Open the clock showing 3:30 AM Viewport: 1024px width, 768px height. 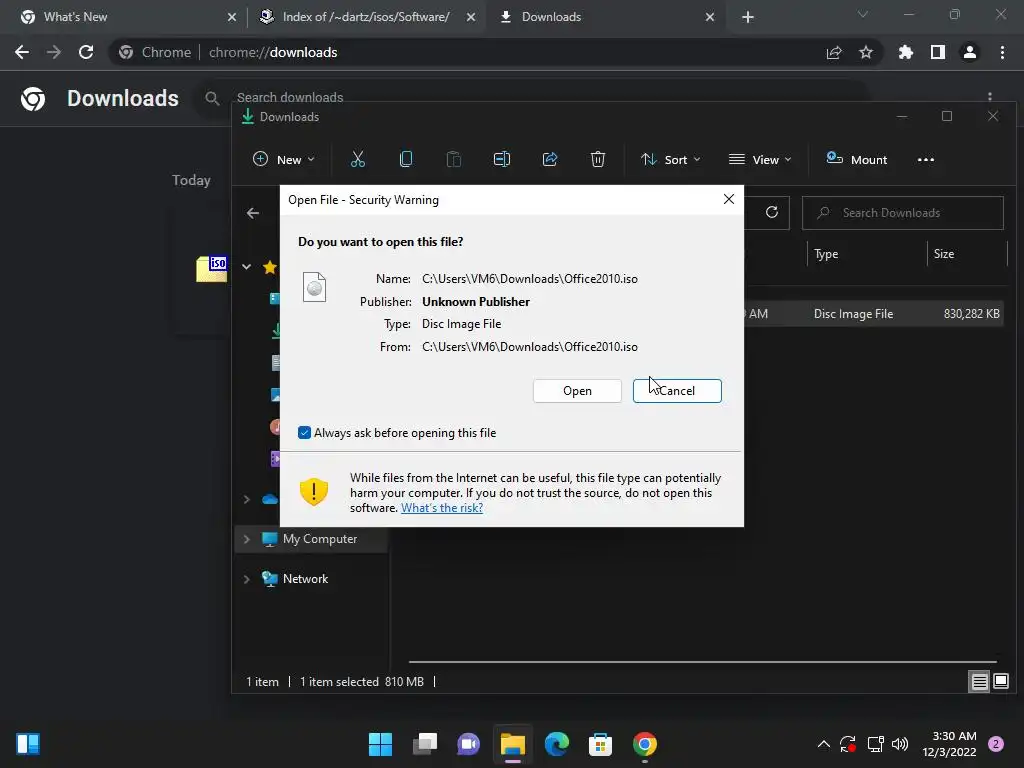pyautogui.click(x=949, y=744)
